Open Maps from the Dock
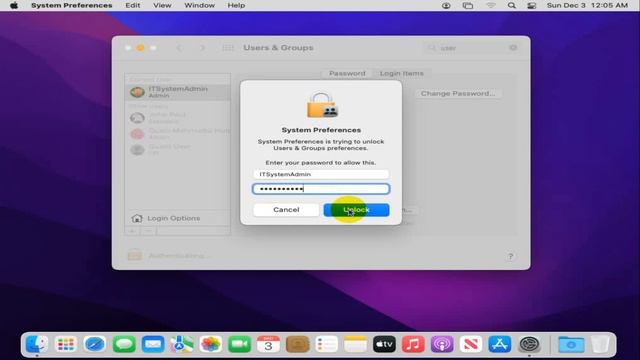 click(x=182, y=344)
